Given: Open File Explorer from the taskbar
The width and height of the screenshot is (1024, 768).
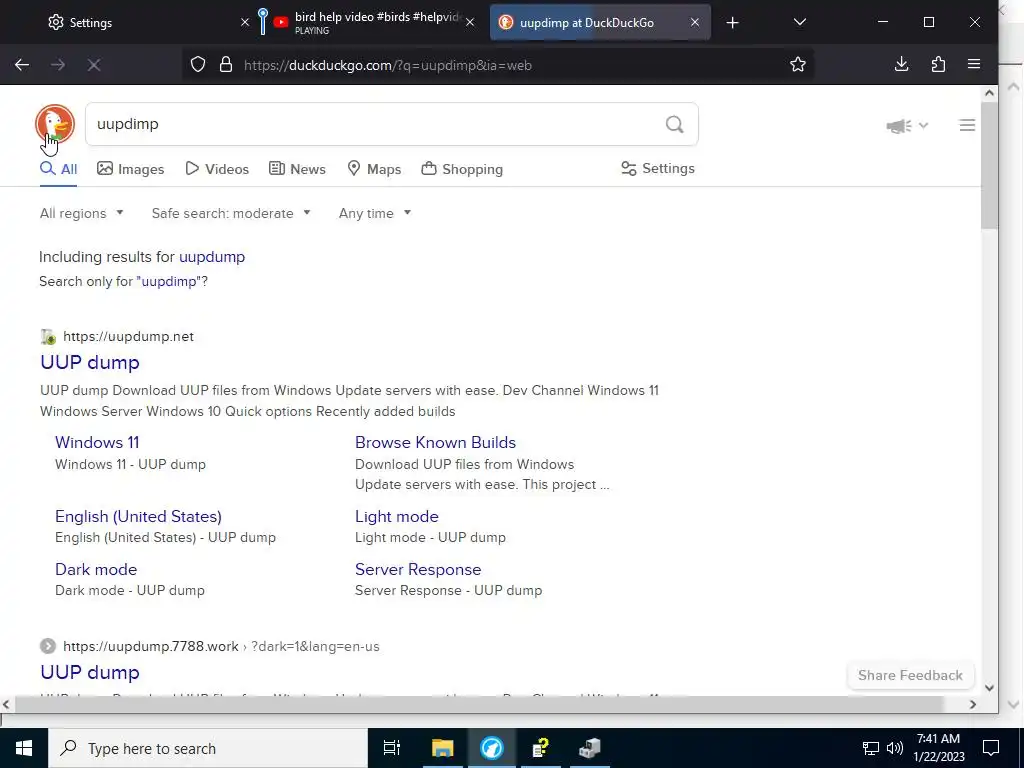Looking at the screenshot, I should tap(442, 748).
